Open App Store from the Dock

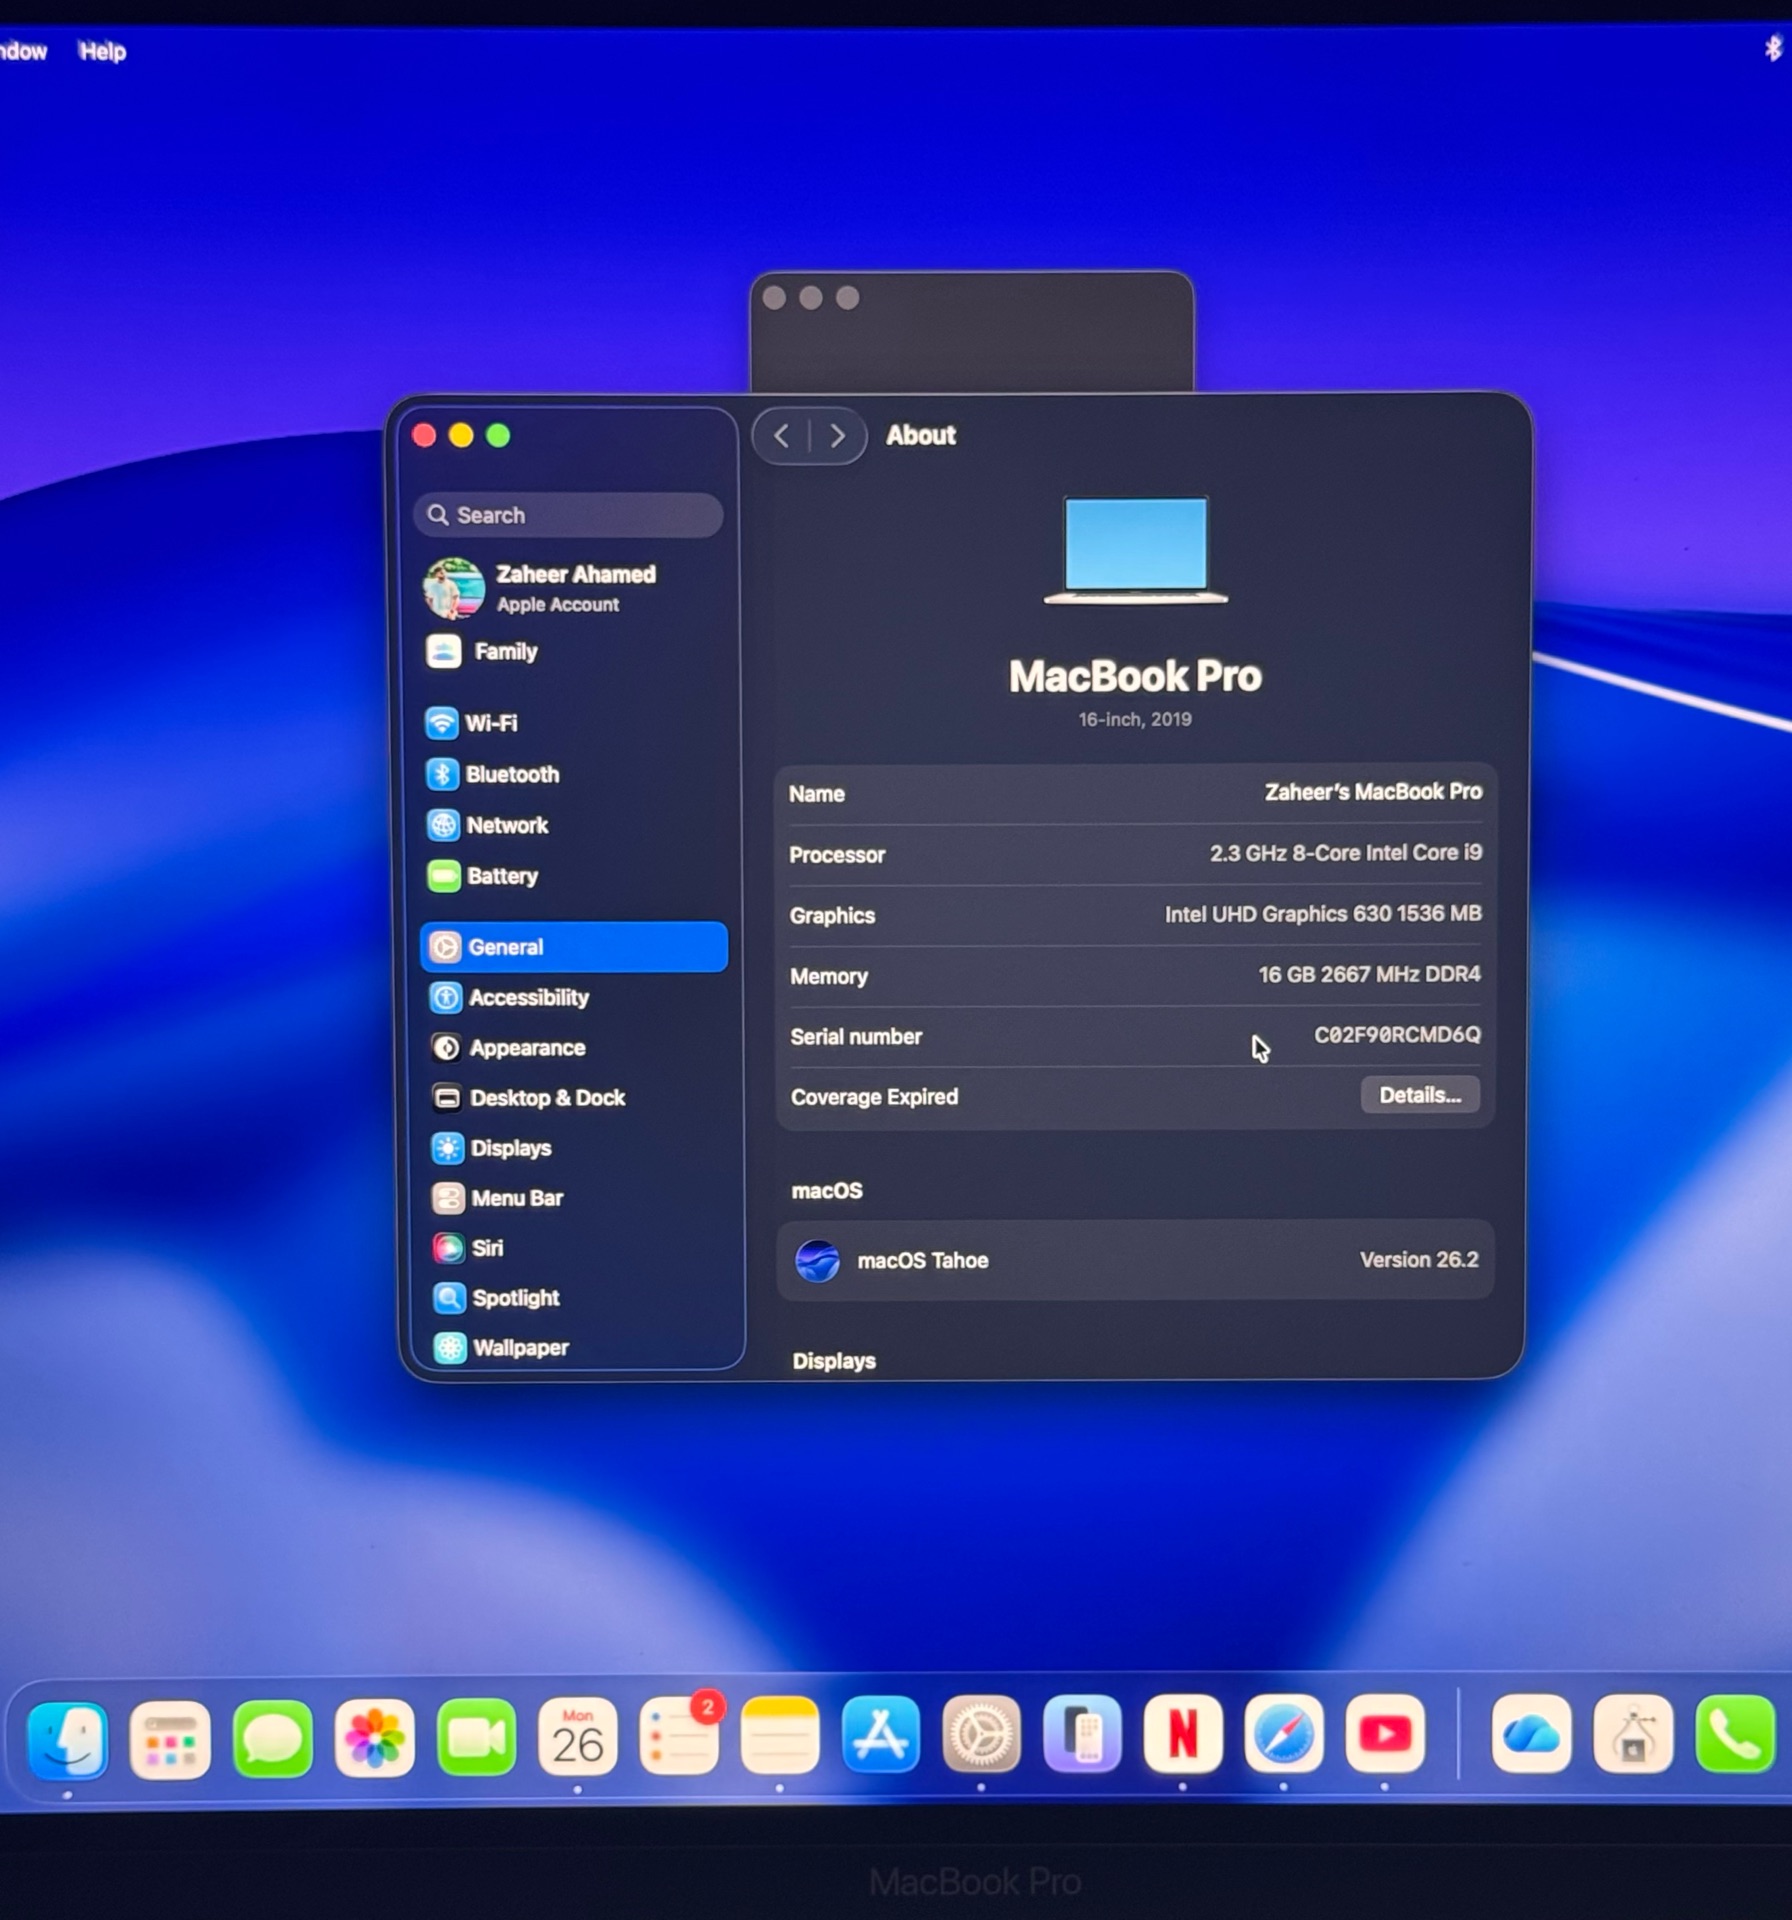pyautogui.click(x=880, y=1735)
